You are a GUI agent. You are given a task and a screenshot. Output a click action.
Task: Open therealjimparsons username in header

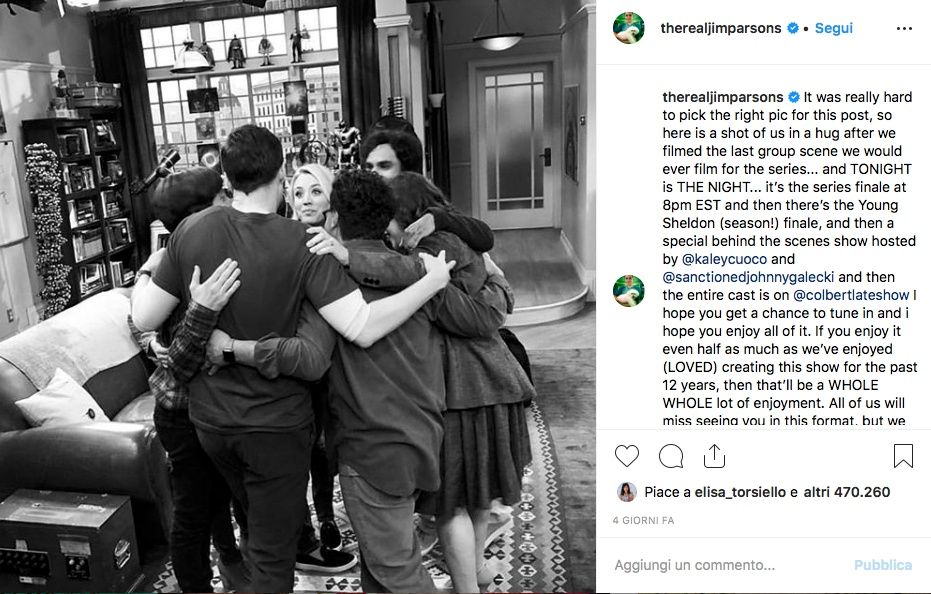pos(721,28)
